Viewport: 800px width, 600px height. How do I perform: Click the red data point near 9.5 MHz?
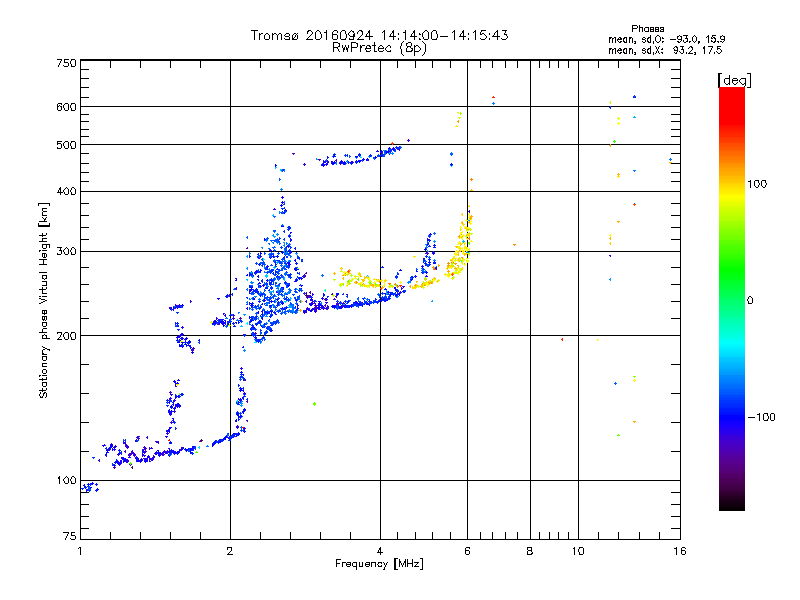click(x=562, y=339)
